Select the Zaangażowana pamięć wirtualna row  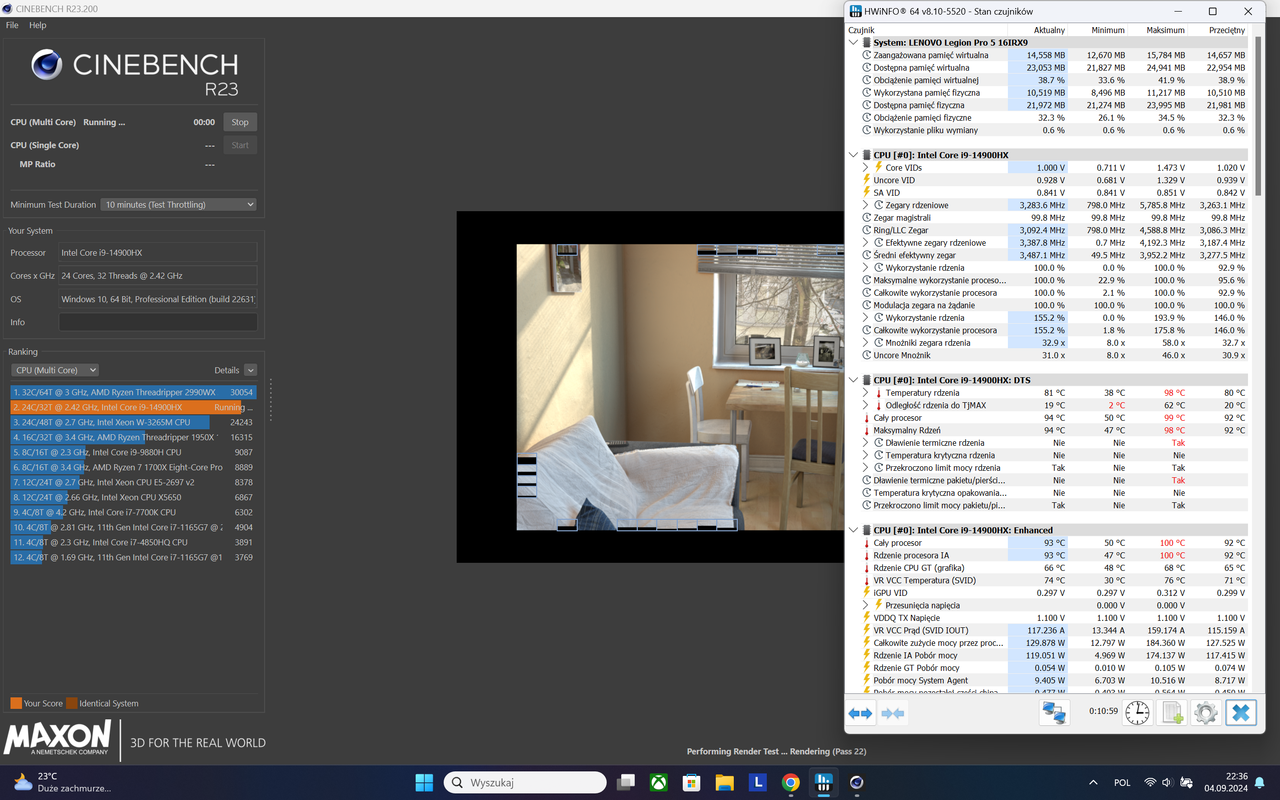pos(1048,55)
